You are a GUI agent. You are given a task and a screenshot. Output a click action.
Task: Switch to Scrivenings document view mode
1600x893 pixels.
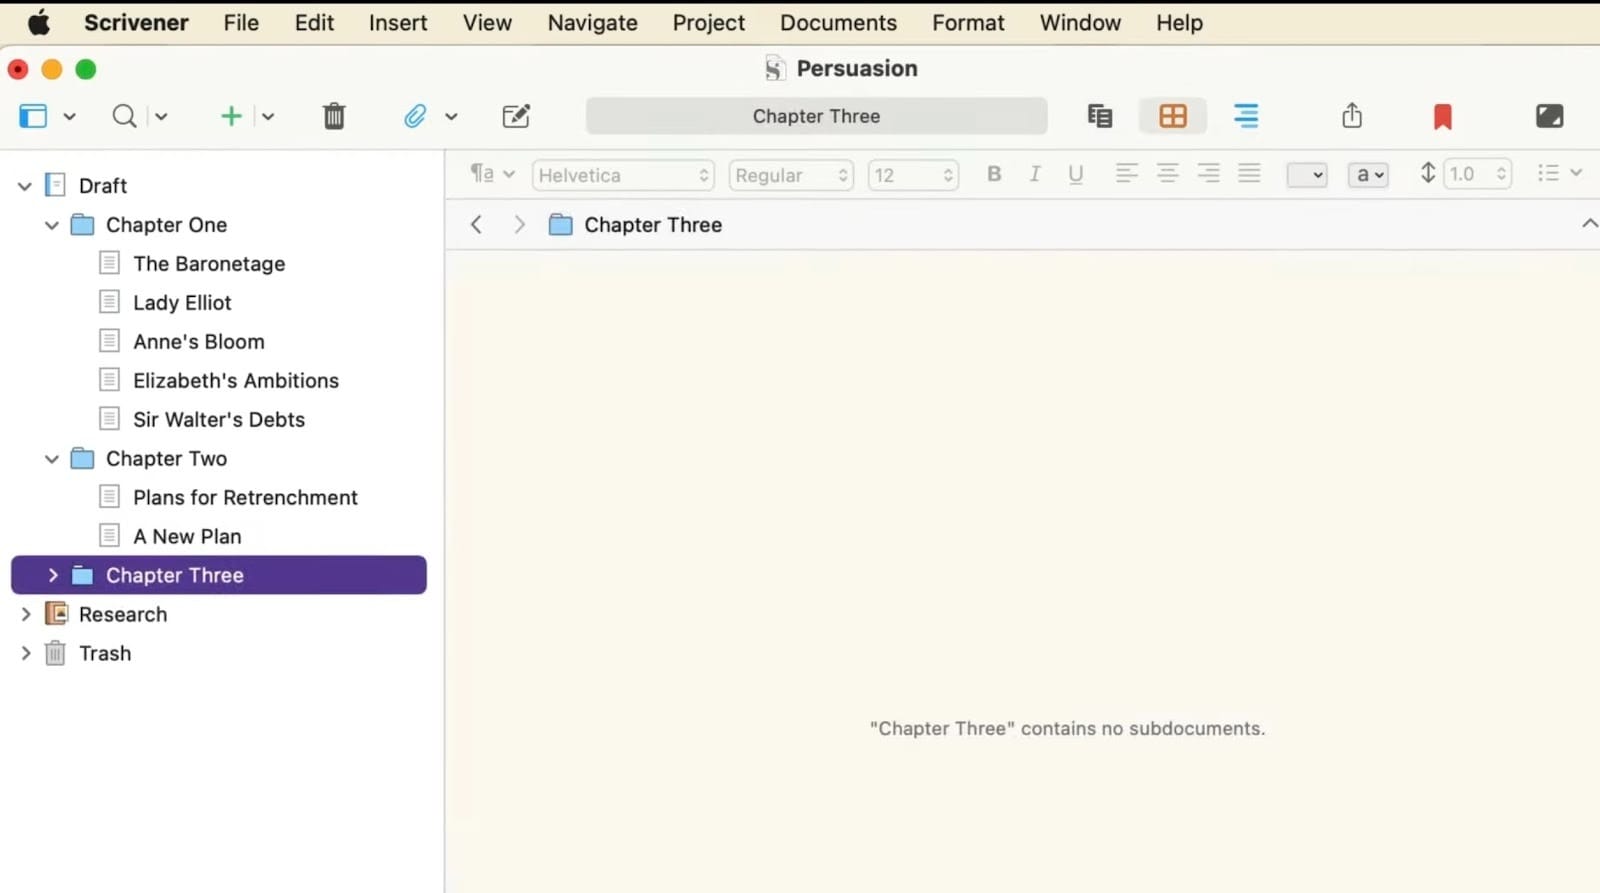pos(1100,116)
